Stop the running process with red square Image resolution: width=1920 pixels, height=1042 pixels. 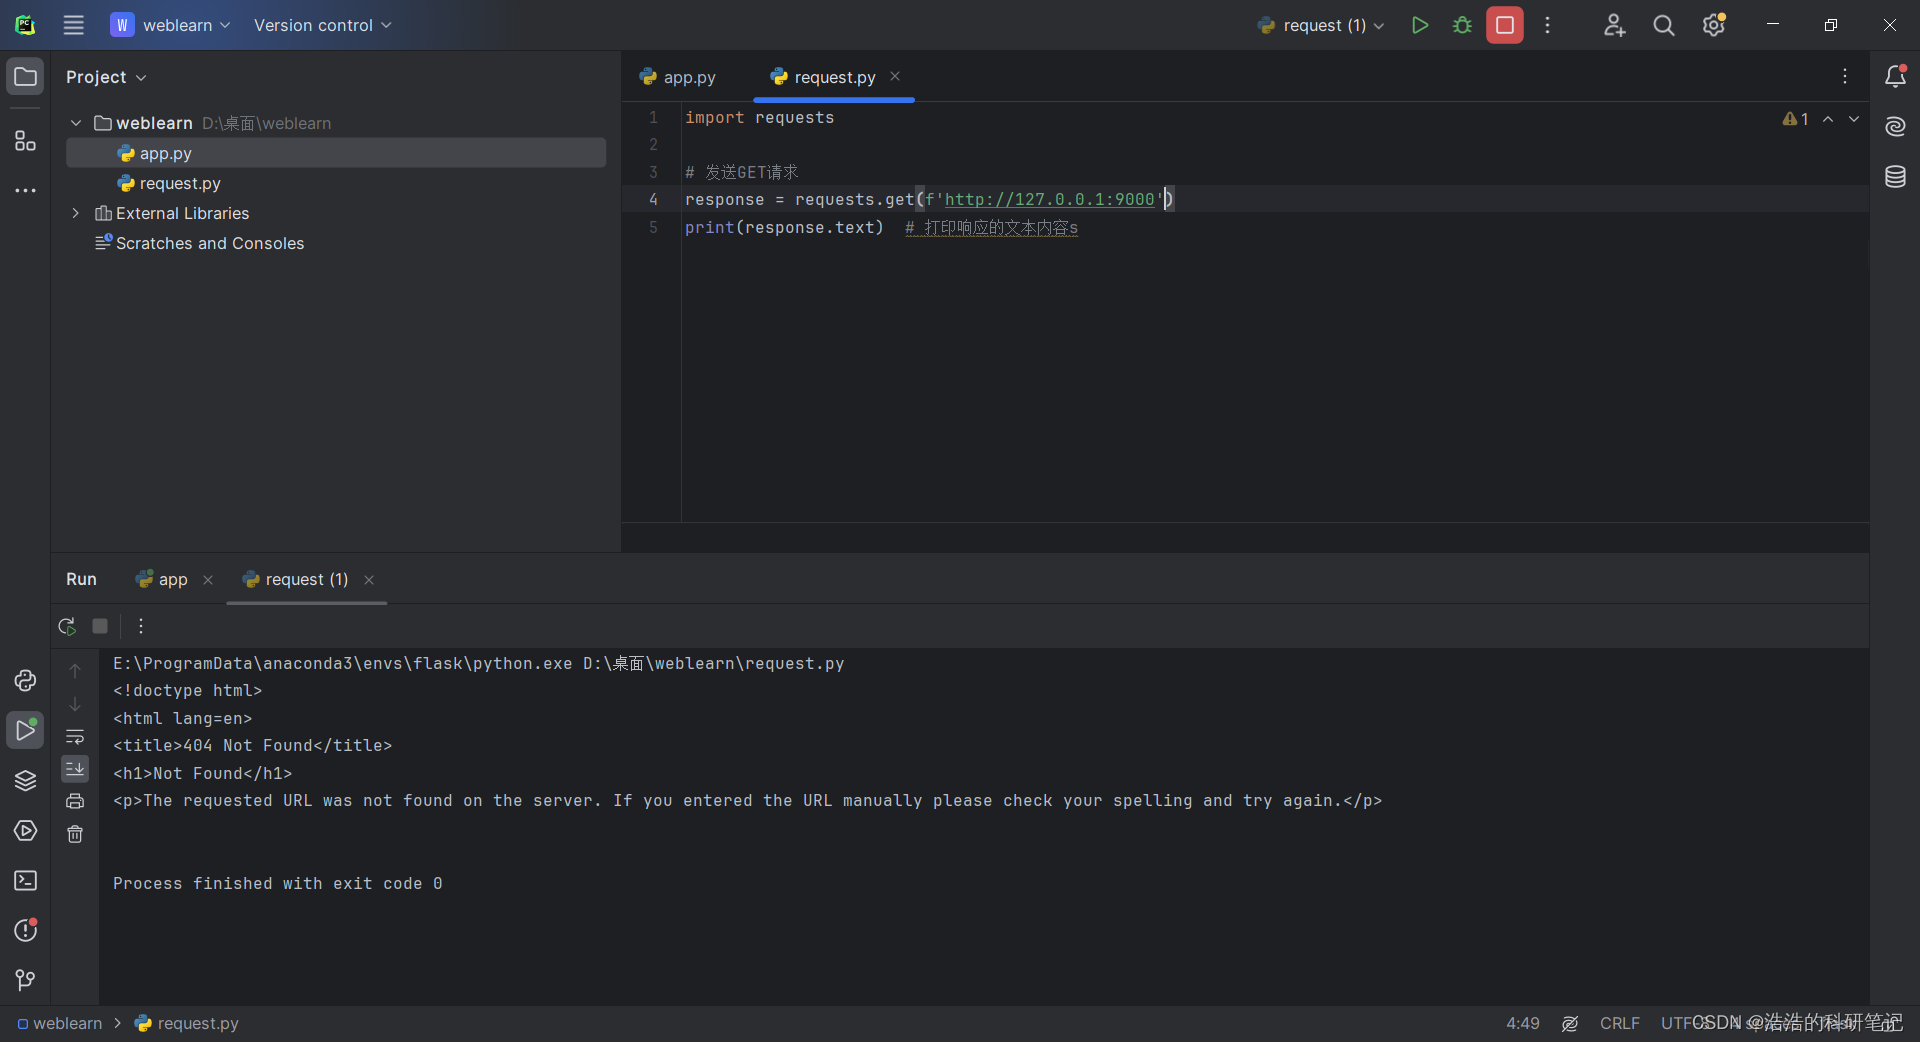click(1504, 25)
